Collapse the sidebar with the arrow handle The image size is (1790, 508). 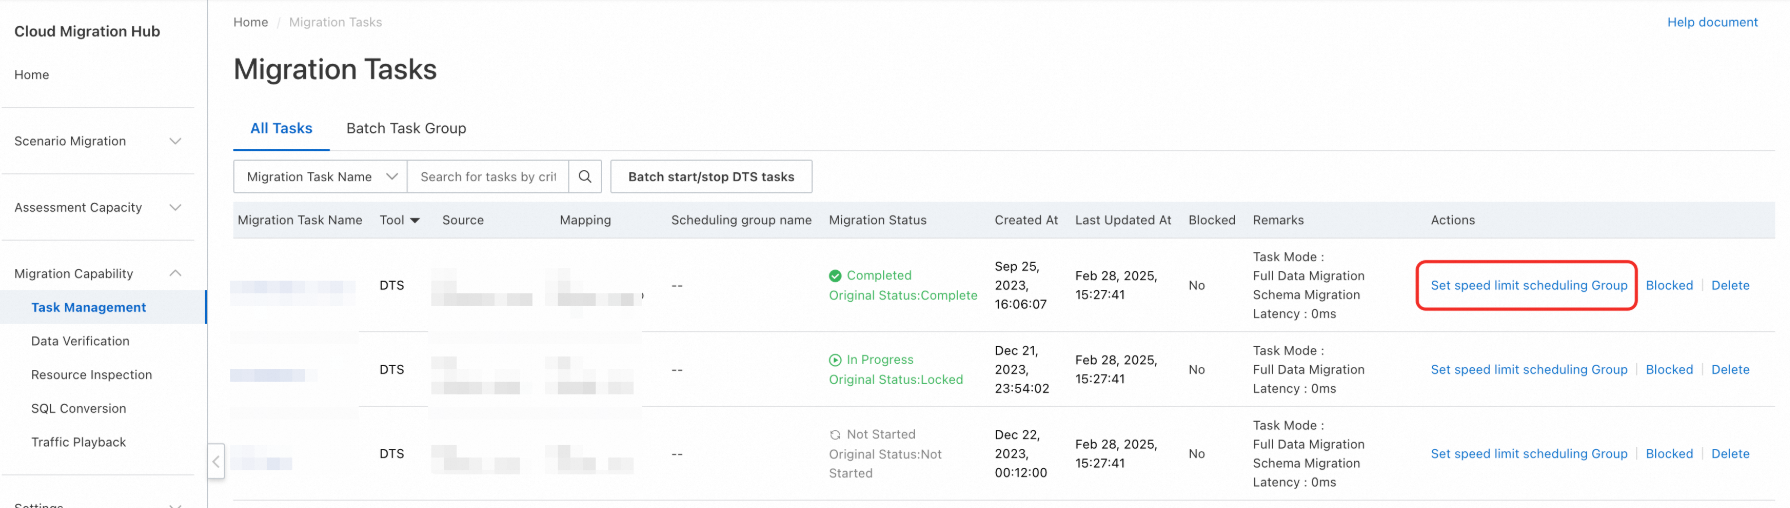216,461
